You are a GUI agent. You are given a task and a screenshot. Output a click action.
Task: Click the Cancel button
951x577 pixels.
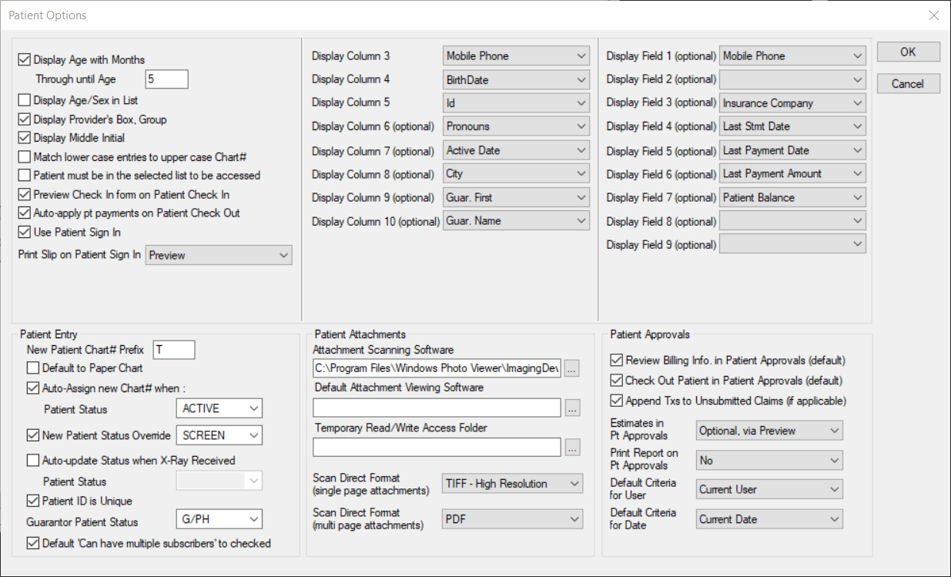click(x=907, y=83)
